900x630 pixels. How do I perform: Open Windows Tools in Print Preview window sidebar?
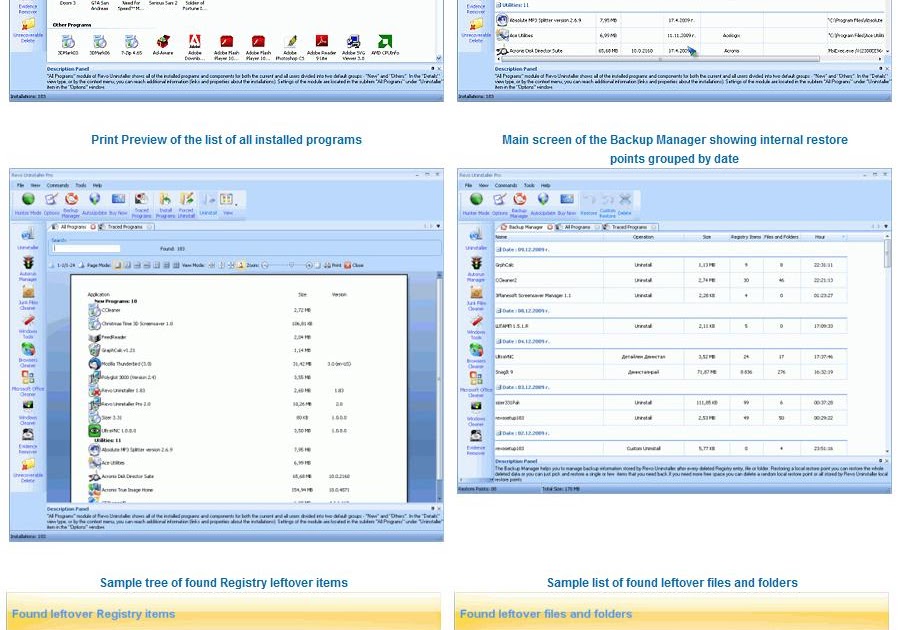[x=28, y=326]
